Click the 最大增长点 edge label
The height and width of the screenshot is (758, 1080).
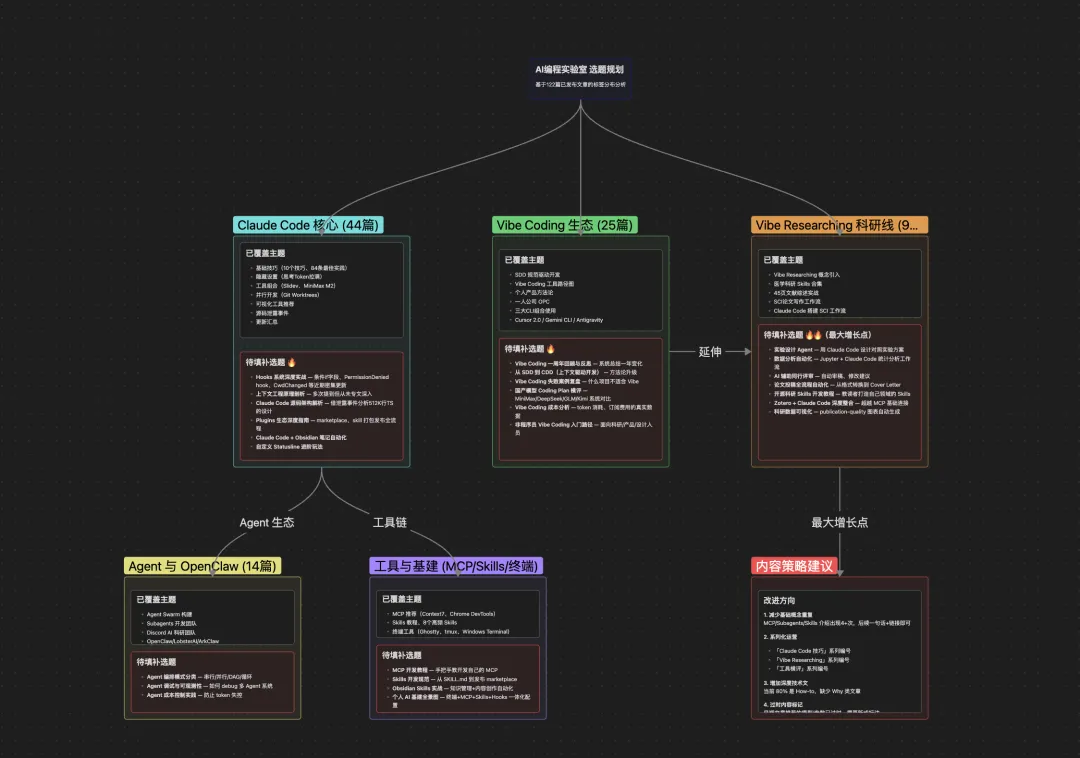point(839,522)
